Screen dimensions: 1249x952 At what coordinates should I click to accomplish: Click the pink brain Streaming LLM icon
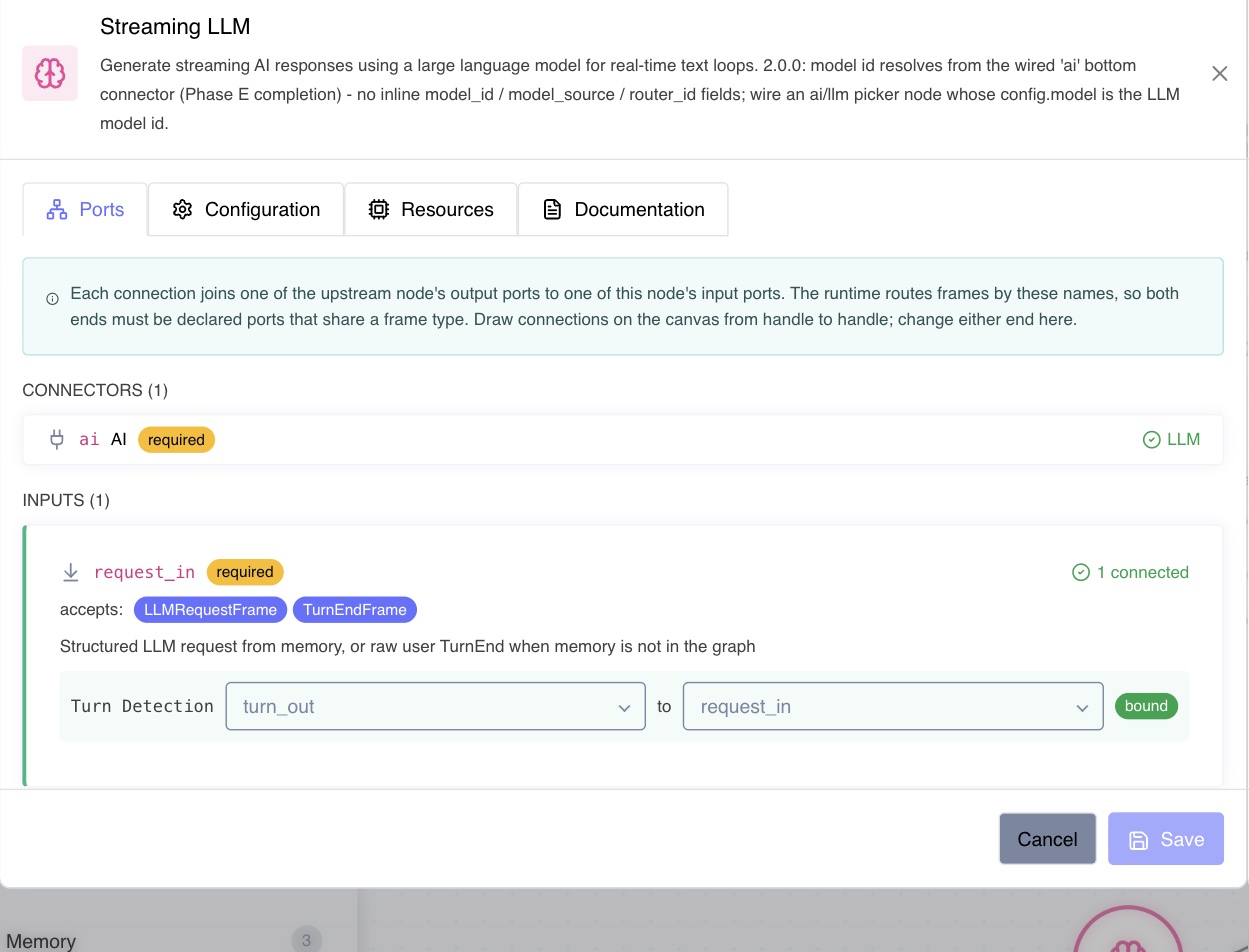(x=50, y=73)
